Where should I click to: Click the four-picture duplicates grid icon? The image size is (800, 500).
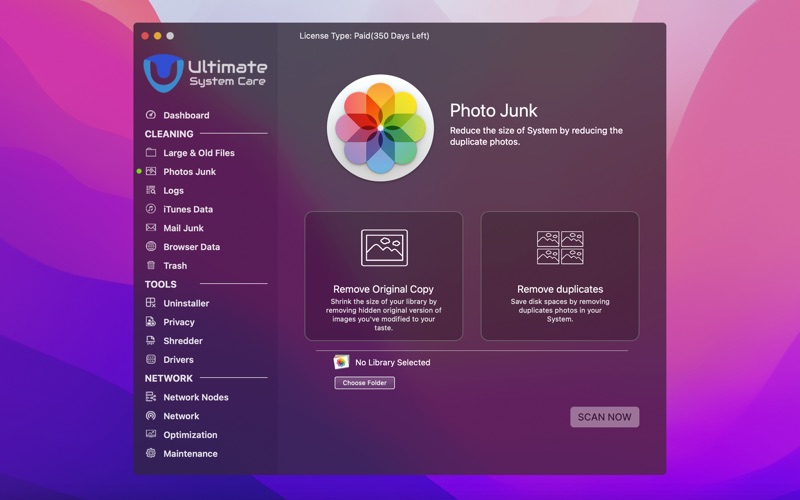(x=560, y=247)
